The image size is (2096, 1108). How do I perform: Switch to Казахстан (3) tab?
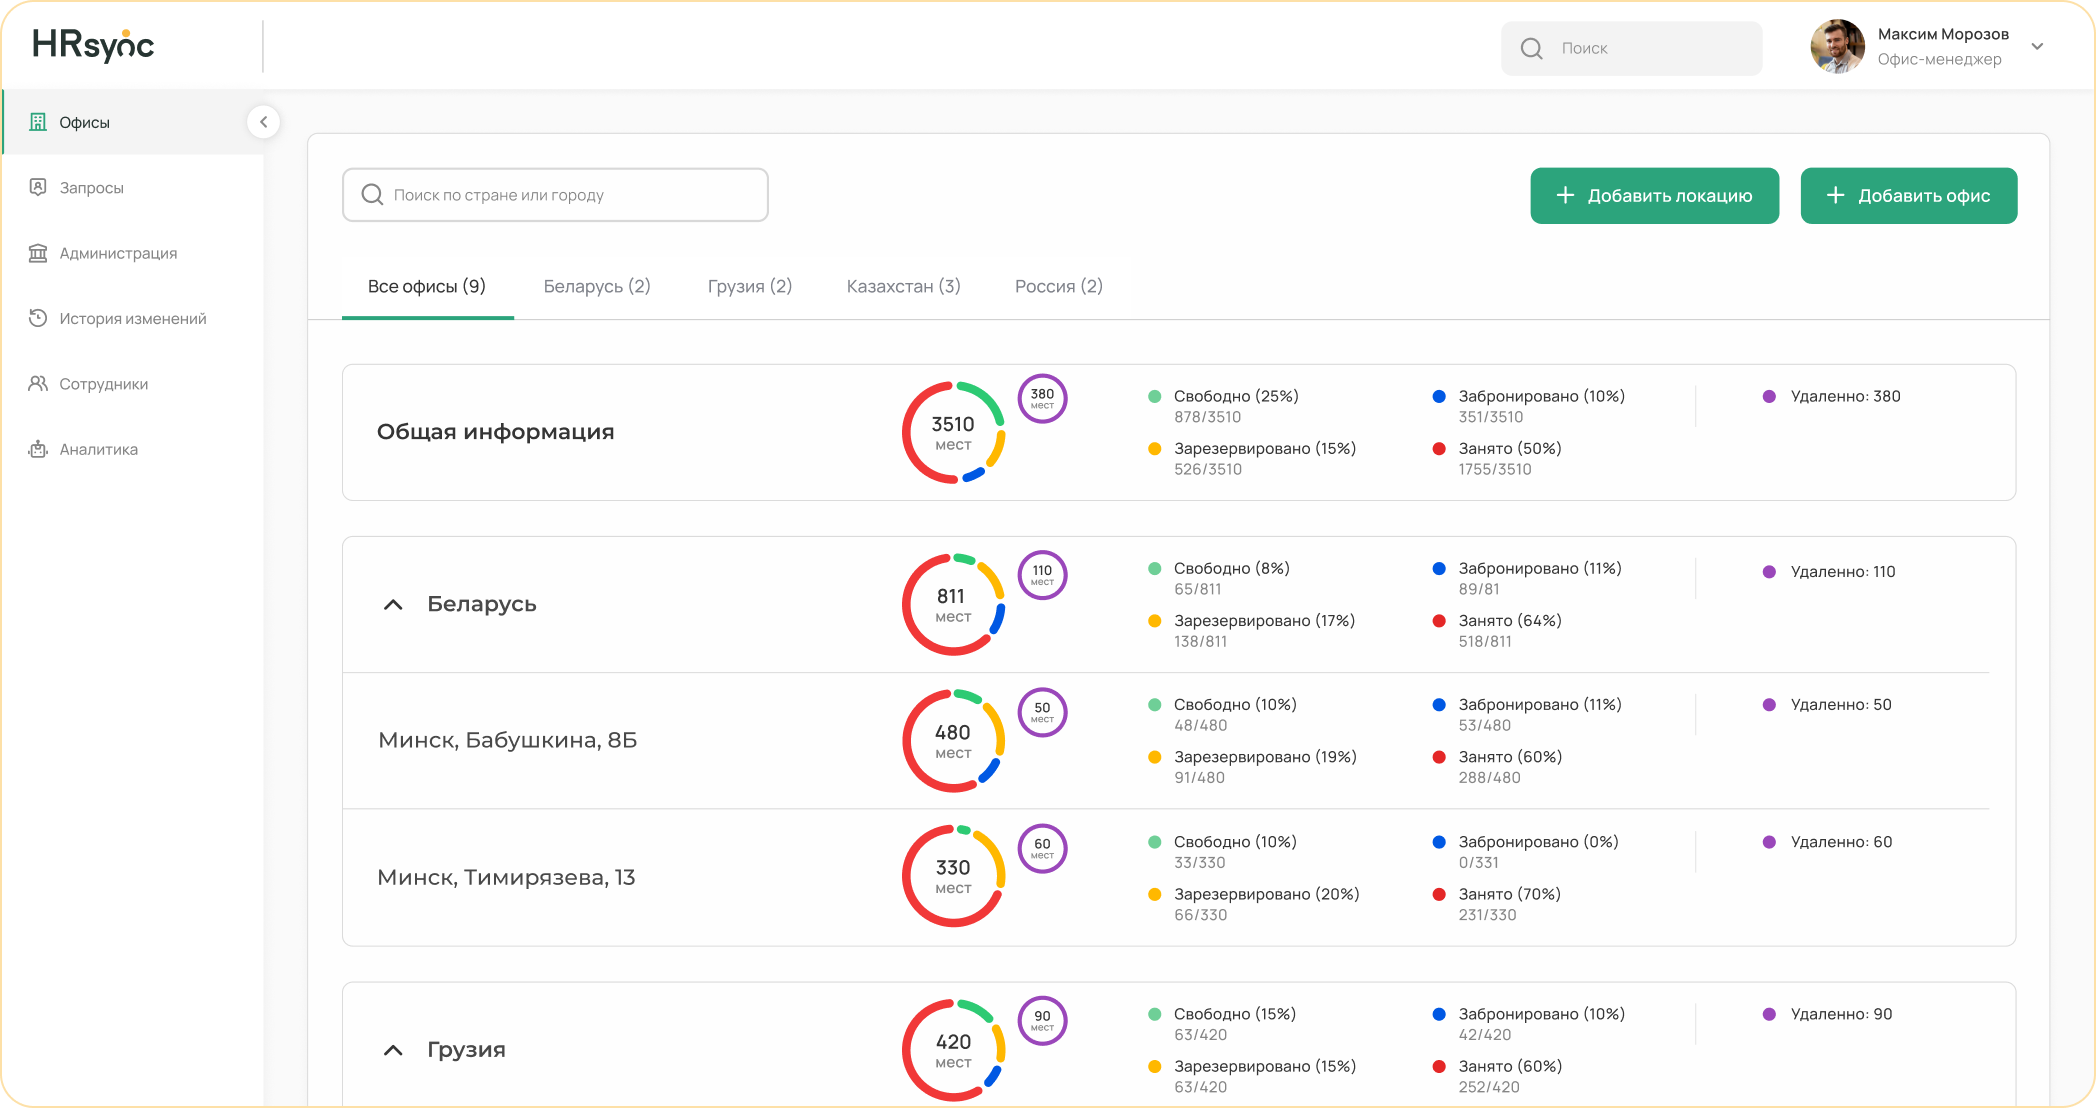point(904,287)
